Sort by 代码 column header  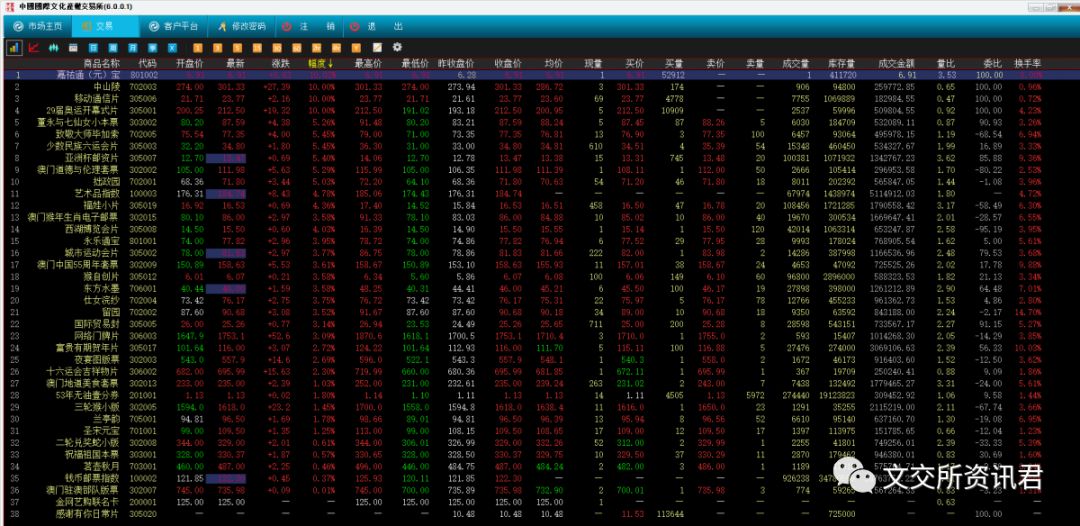147,63
